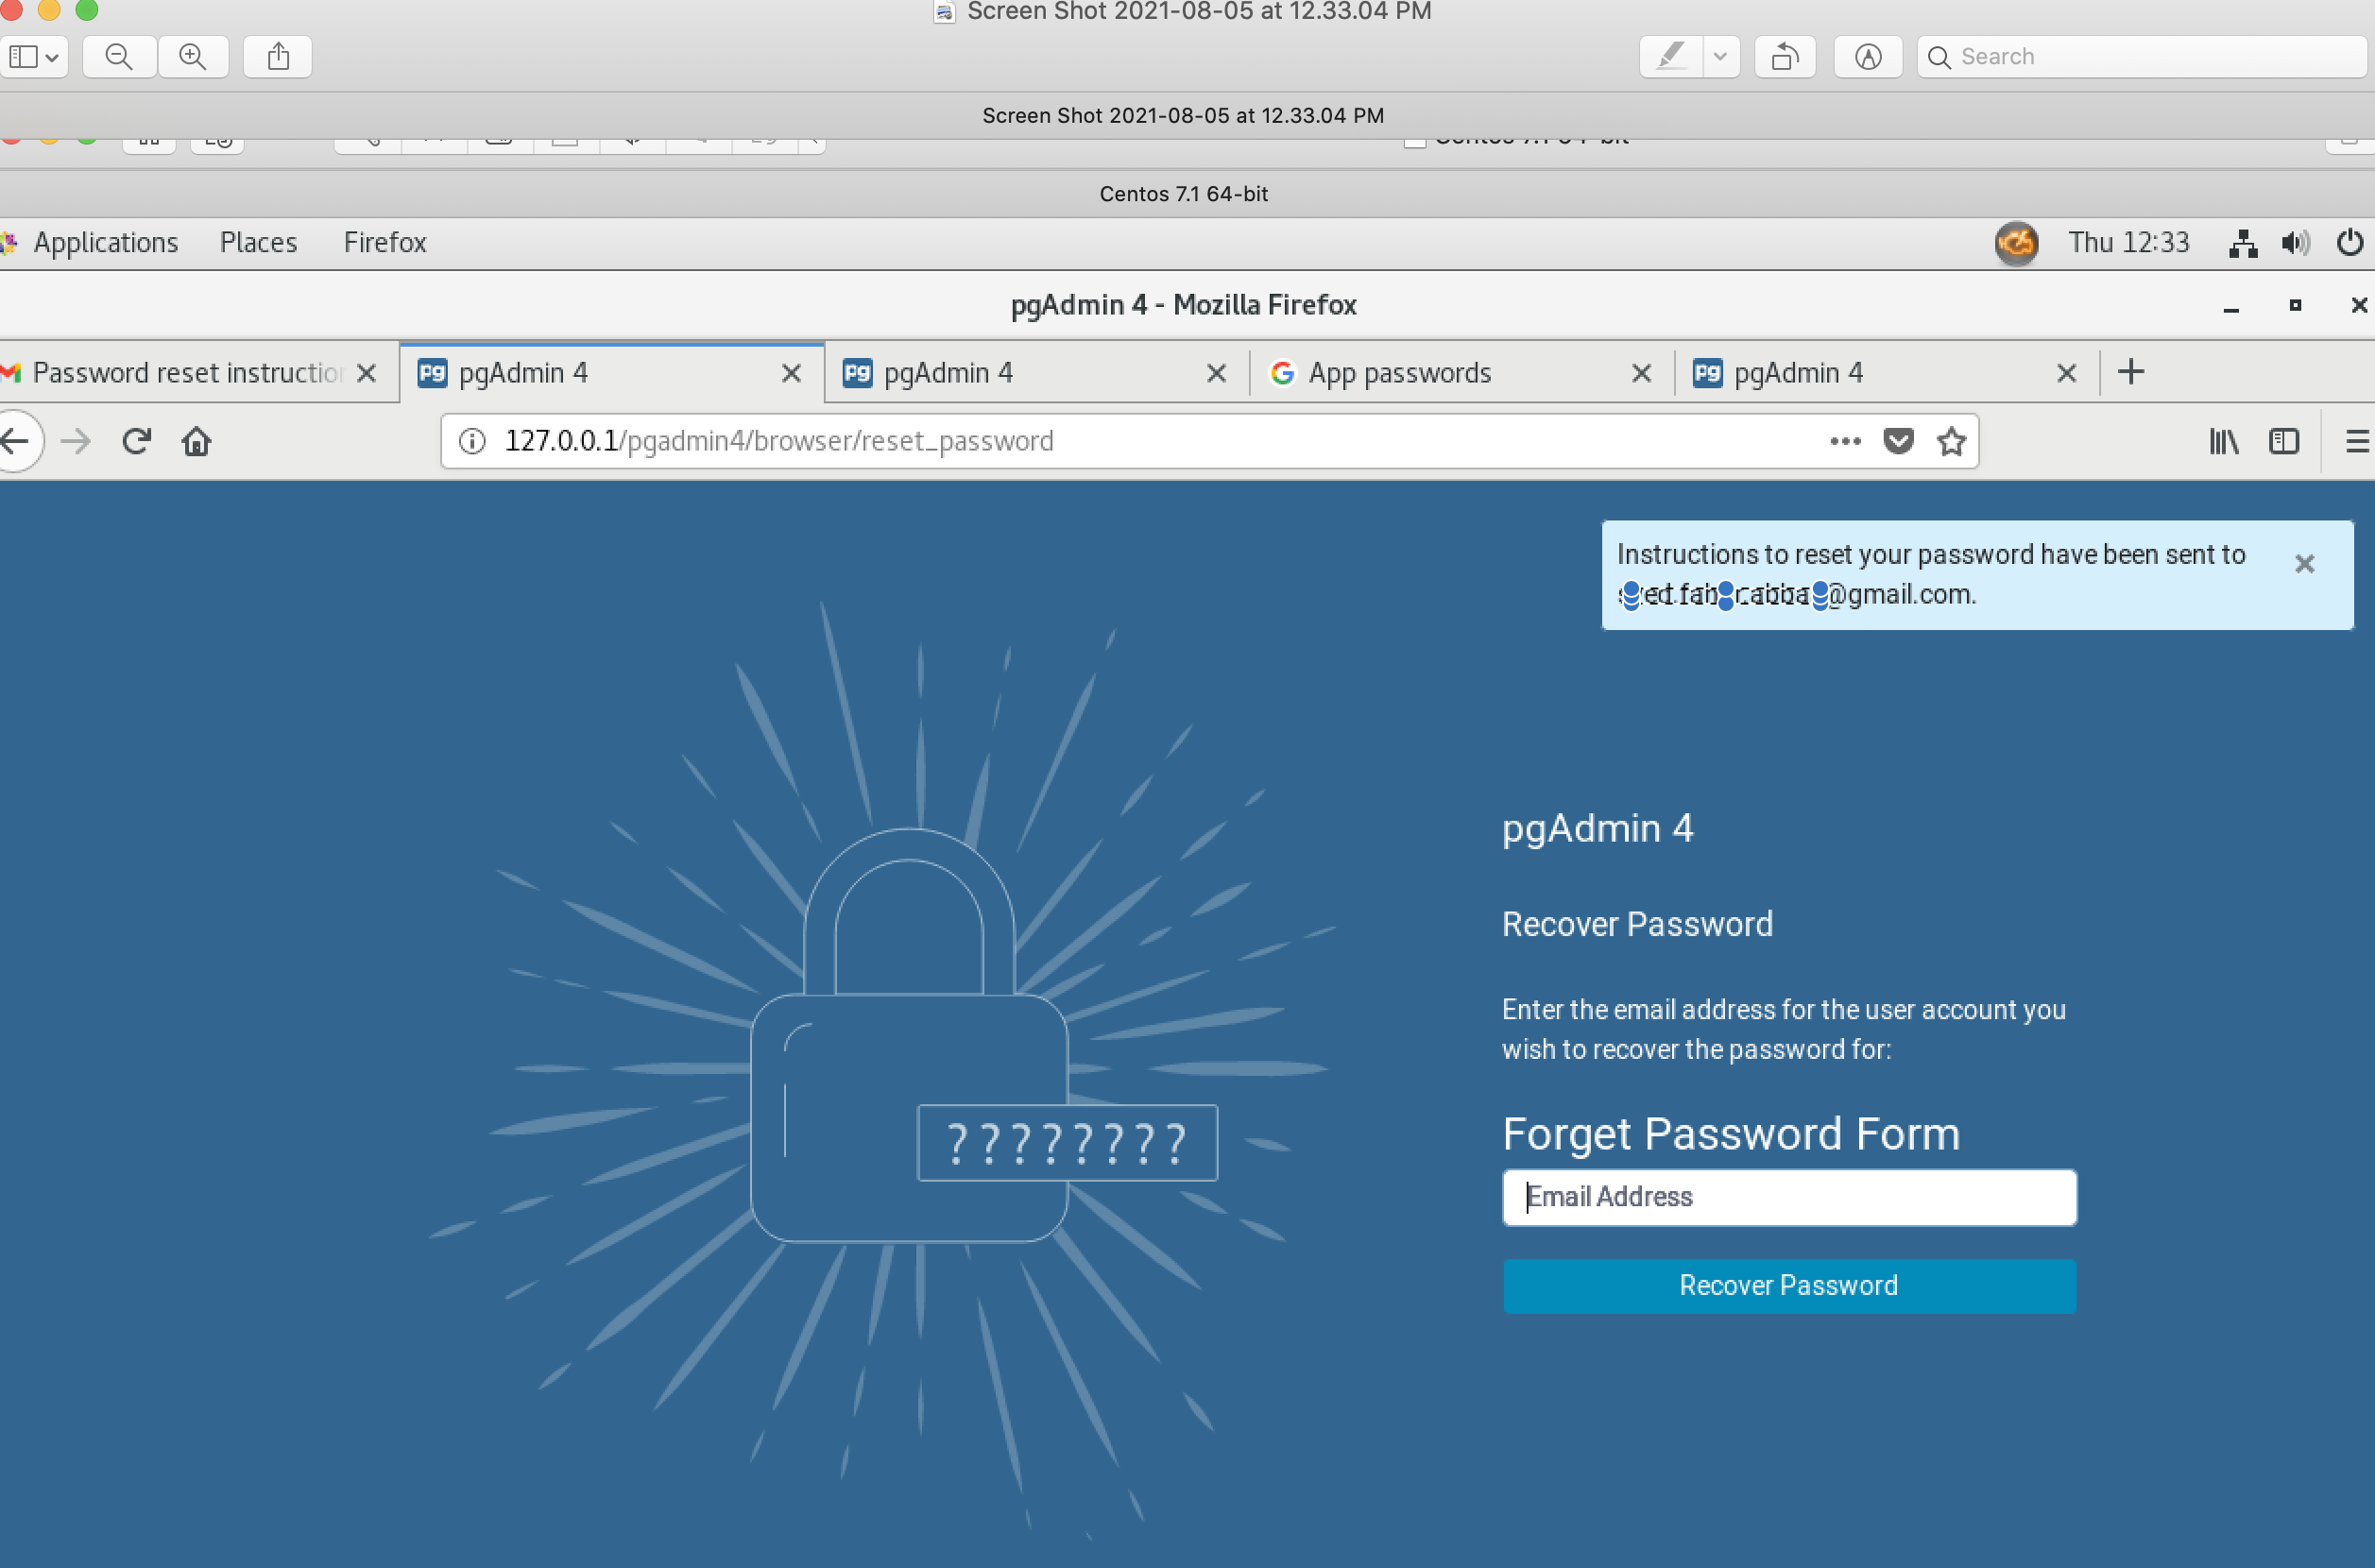Click inside the Email Address field
Screen dimensions: 2375x1568
(x=1788, y=1196)
